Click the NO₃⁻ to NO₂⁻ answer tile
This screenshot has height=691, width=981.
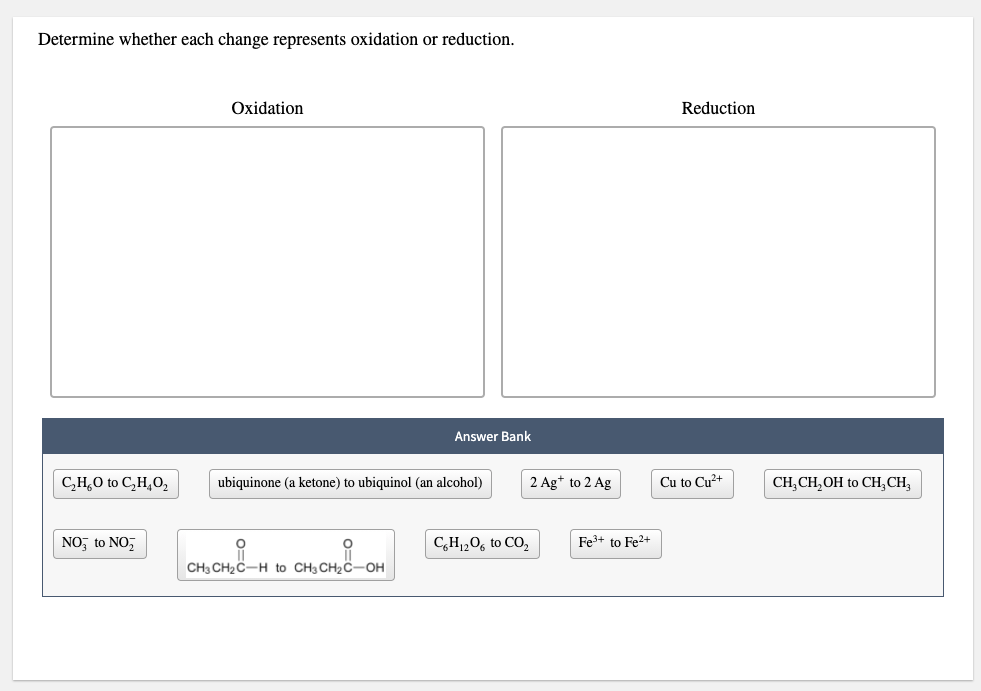99,543
